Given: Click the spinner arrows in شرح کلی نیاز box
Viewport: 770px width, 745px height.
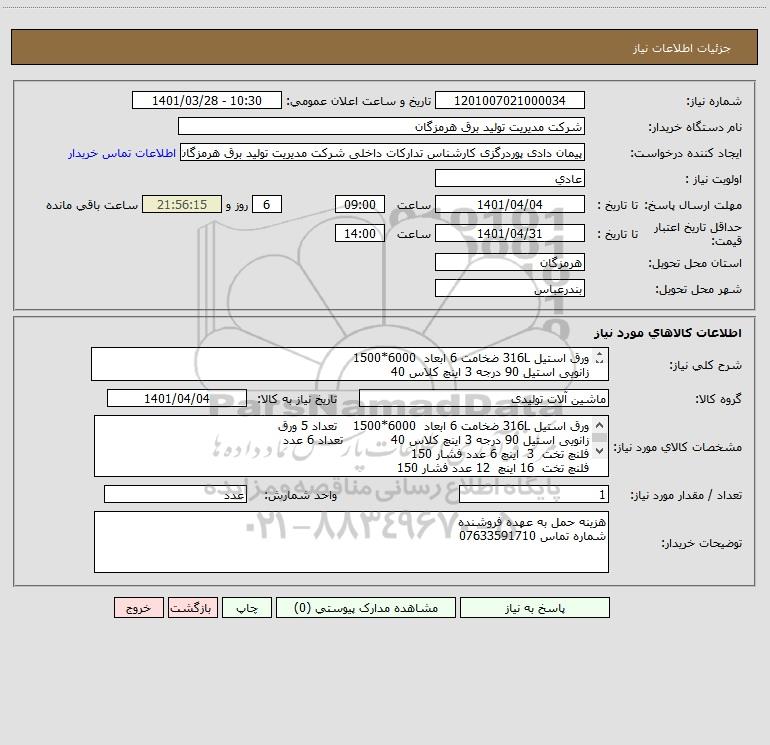Looking at the screenshot, I should (599, 358).
